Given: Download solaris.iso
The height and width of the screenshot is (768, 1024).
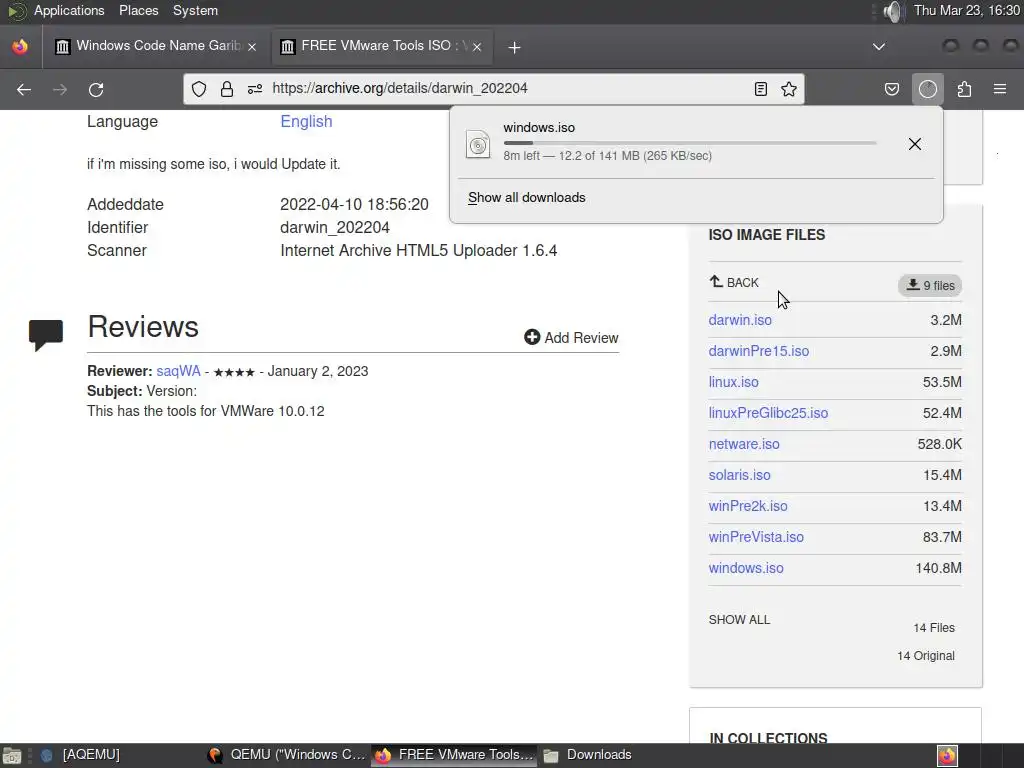Looking at the screenshot, I should [x=739, y=475].
